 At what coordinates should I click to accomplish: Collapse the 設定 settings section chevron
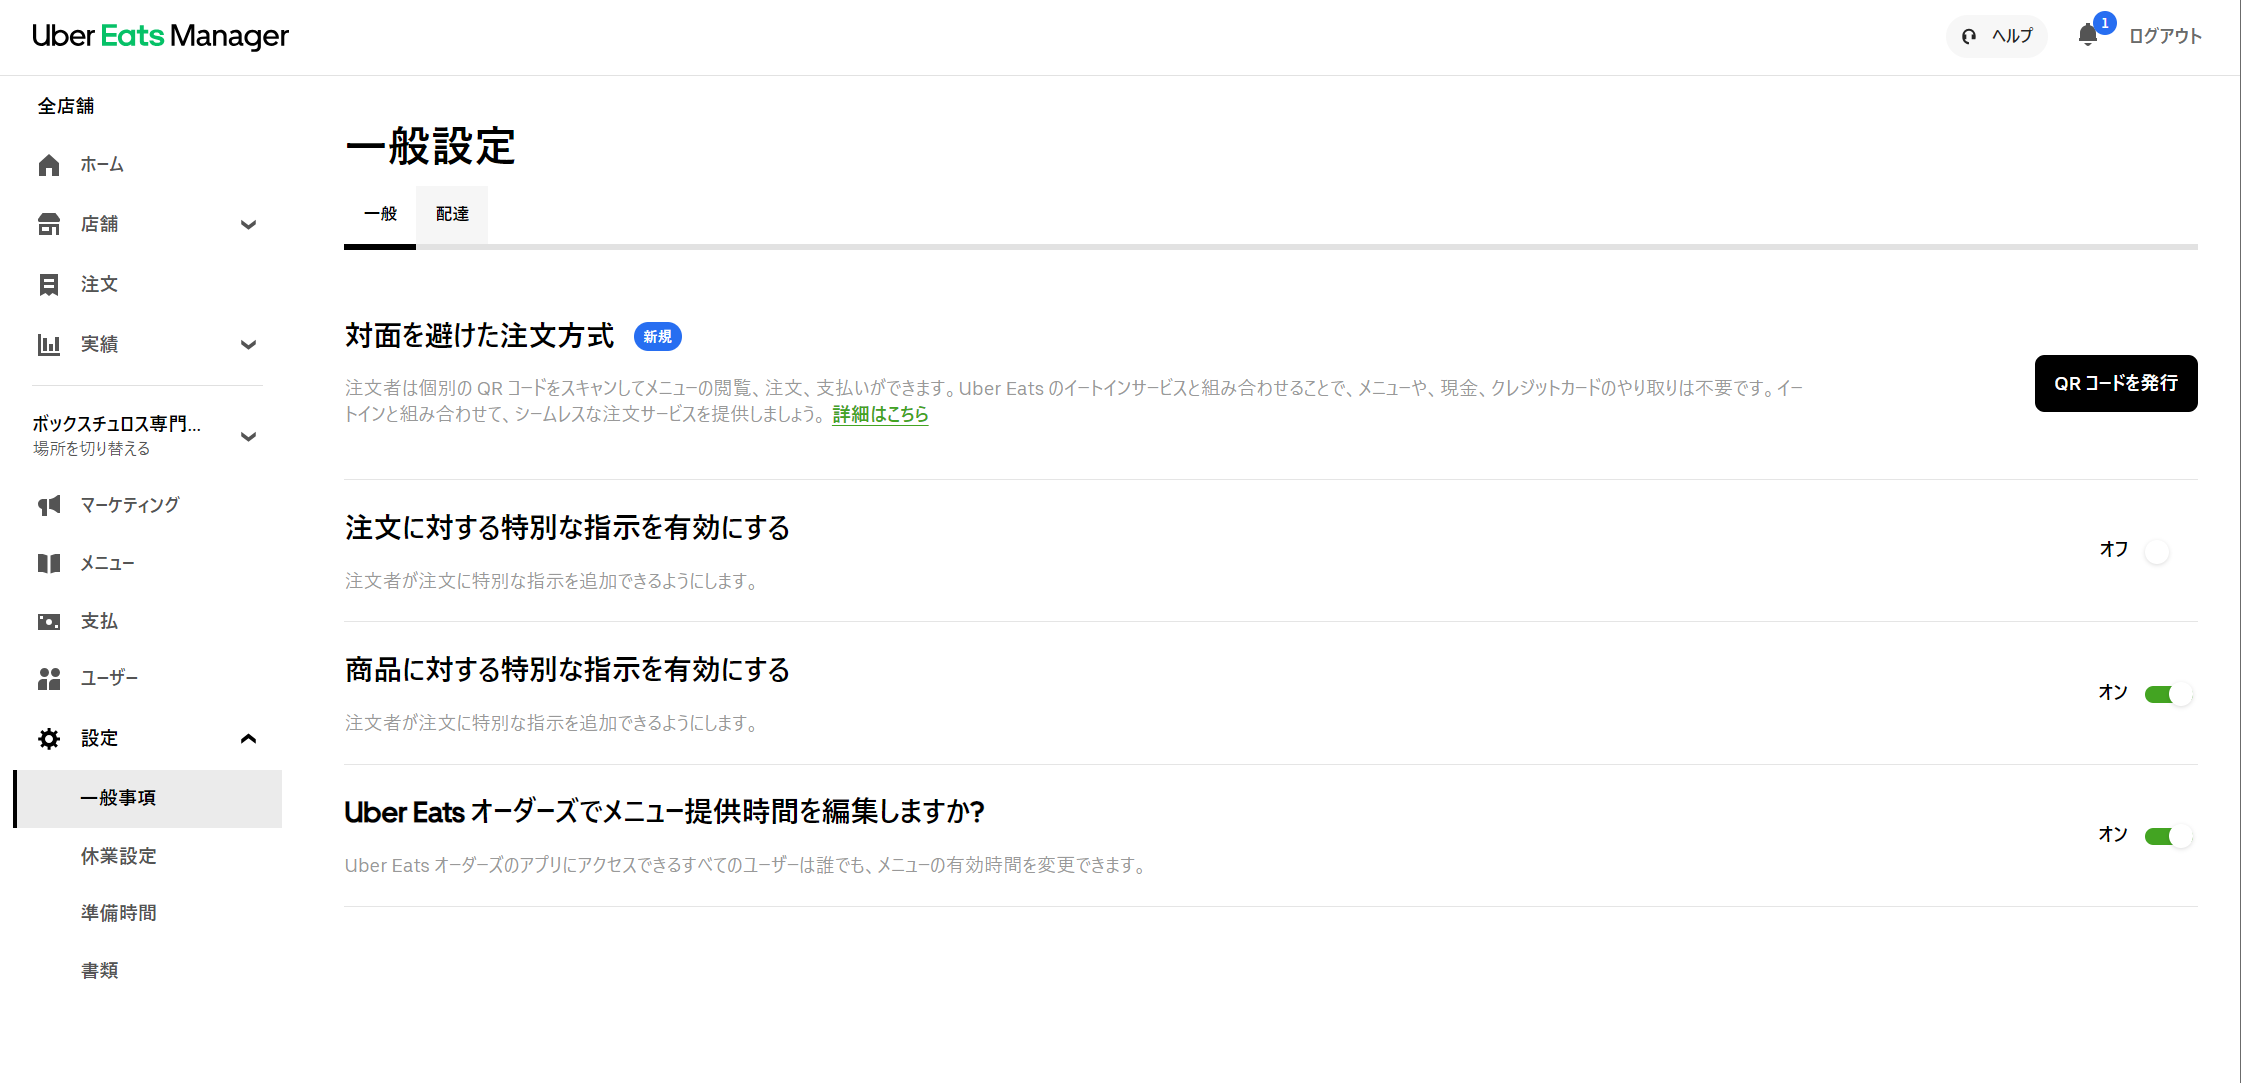(x=249, y=739)
